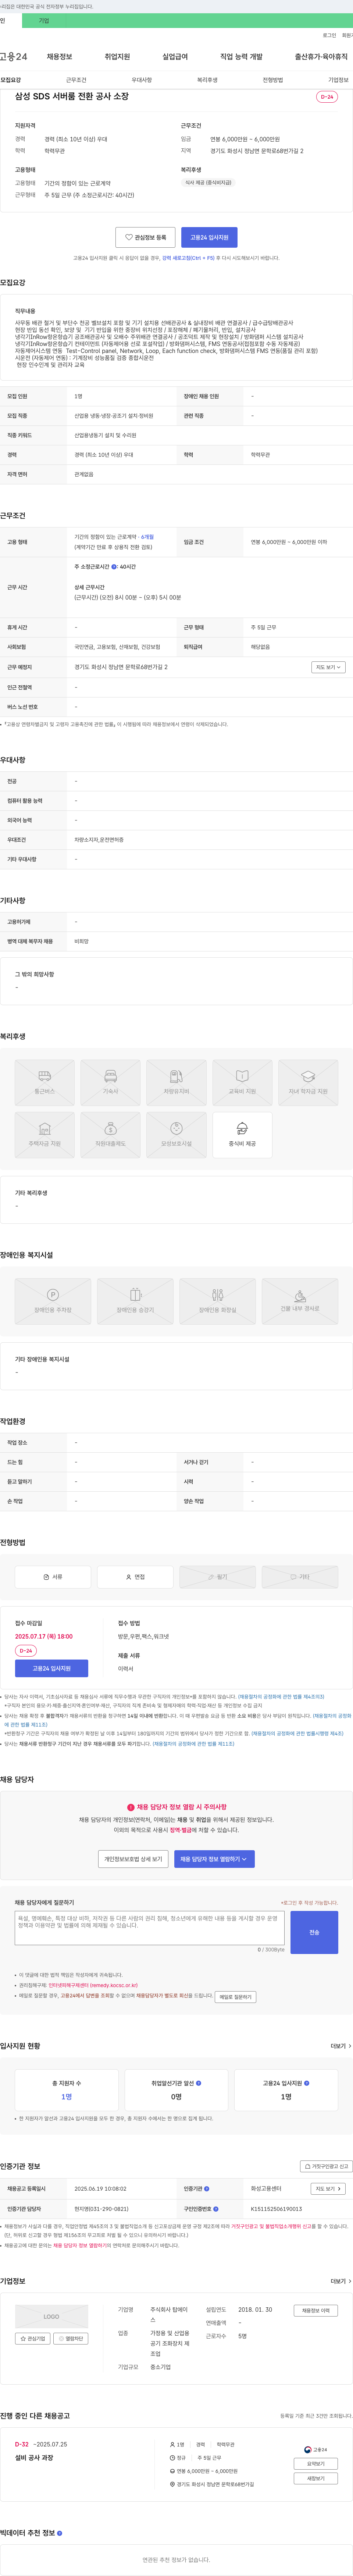
Task: Select the 중식비 제공 welfare icon
Action: point(242,1135)
